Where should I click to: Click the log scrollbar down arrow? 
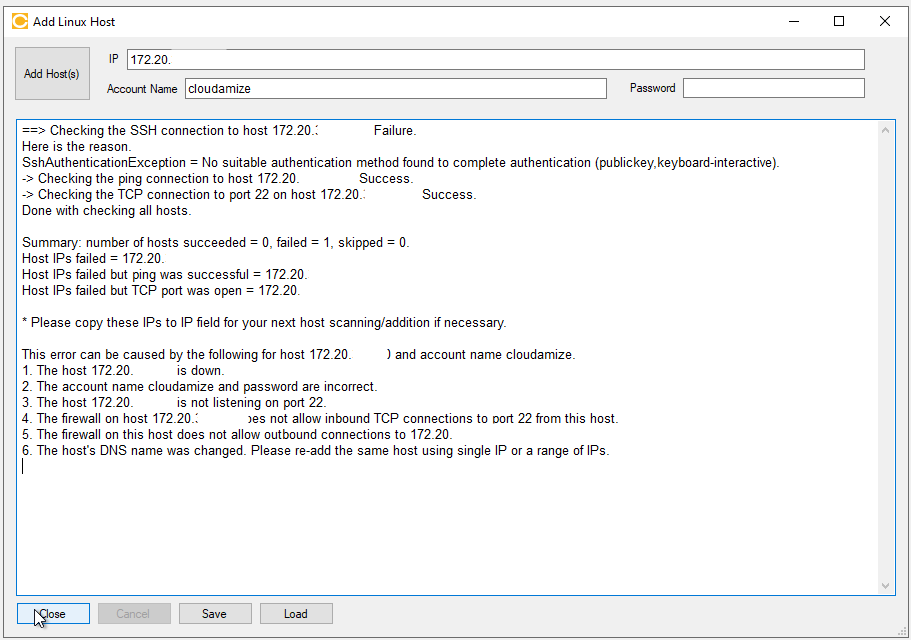[886, 586]
